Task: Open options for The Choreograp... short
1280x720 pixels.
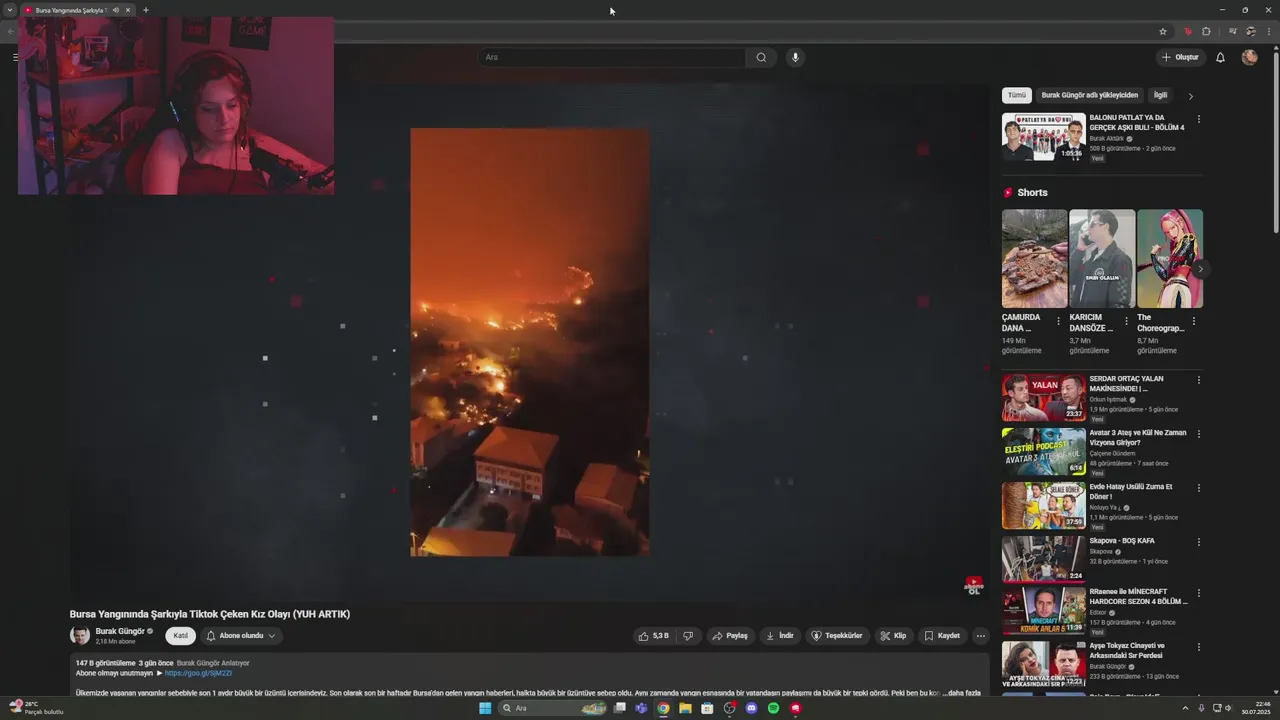Action: [1193, 321]
